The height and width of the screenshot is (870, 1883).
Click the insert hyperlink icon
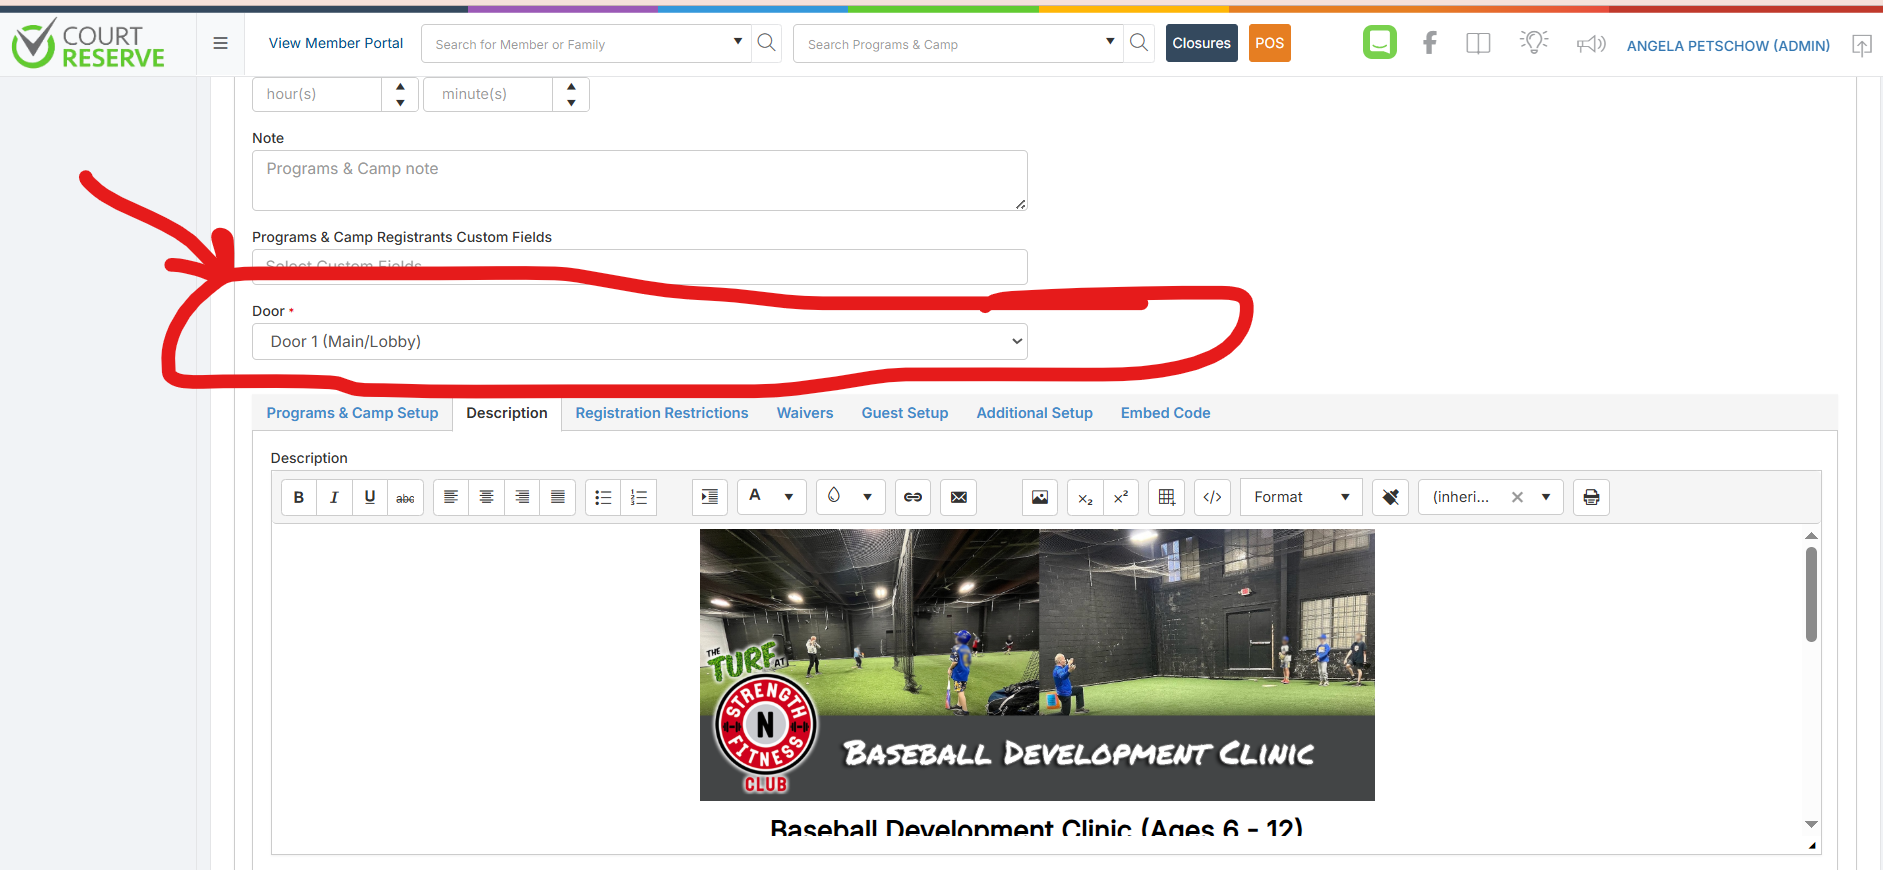click(913, 497)
